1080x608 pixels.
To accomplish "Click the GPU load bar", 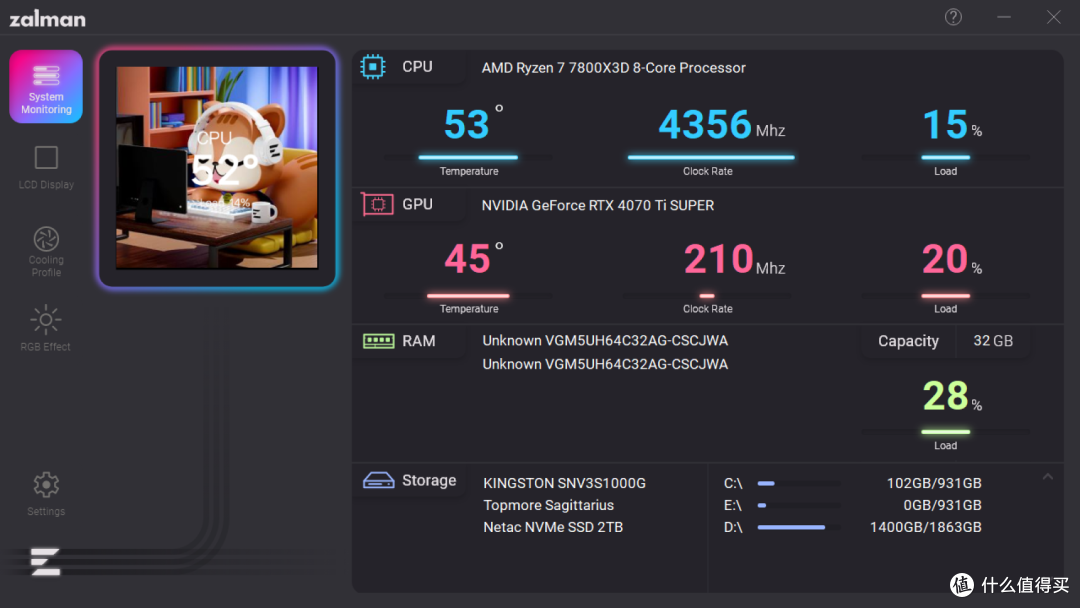I will [x=946, y=295].
